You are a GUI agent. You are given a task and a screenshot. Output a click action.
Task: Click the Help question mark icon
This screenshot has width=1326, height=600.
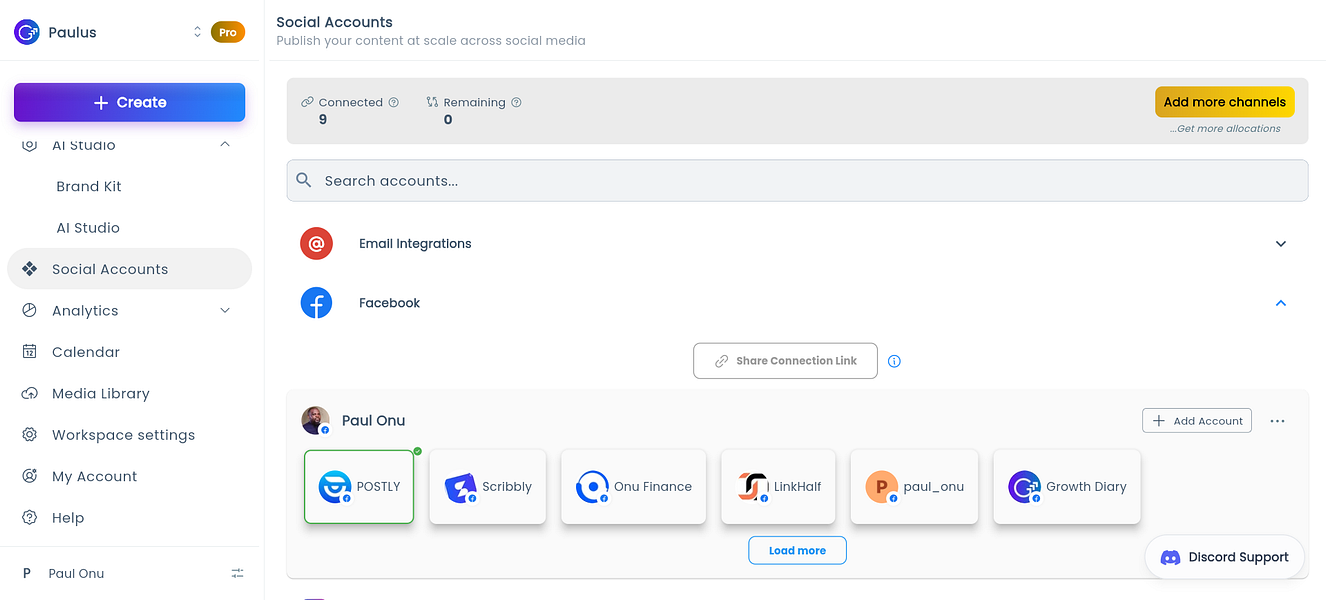(x=30, y=518)
